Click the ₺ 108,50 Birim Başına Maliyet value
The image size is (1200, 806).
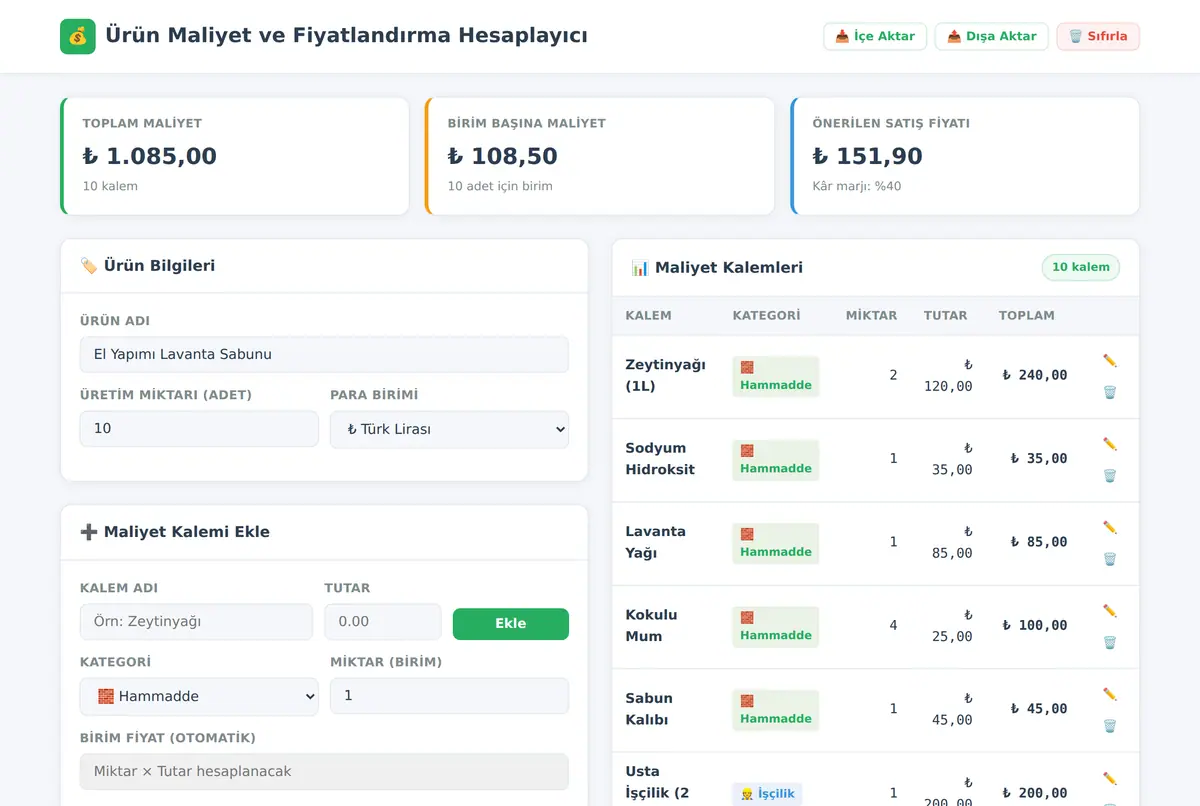tap(502, 156)
